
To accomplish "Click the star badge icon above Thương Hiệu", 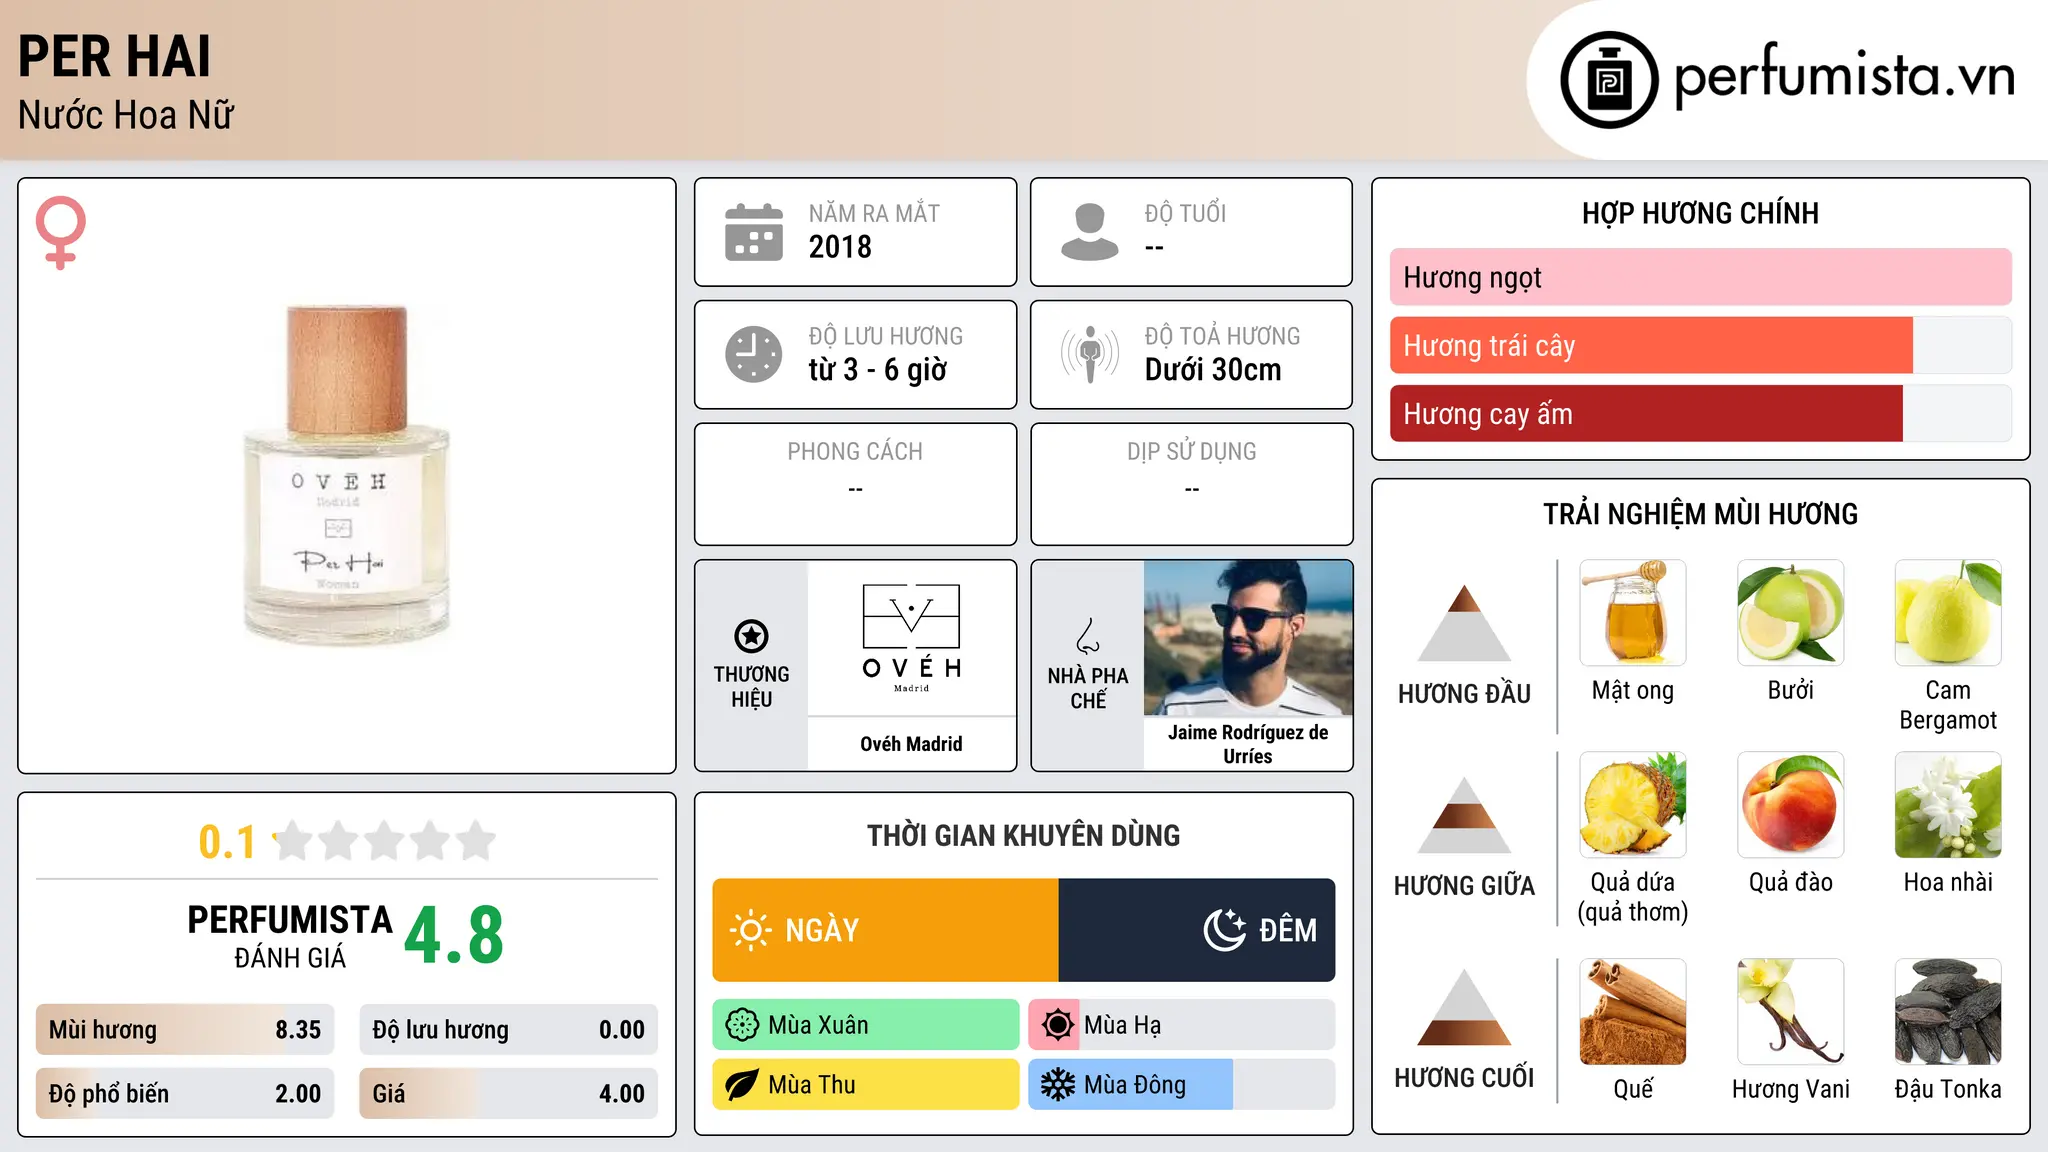I will coord(751,636).
